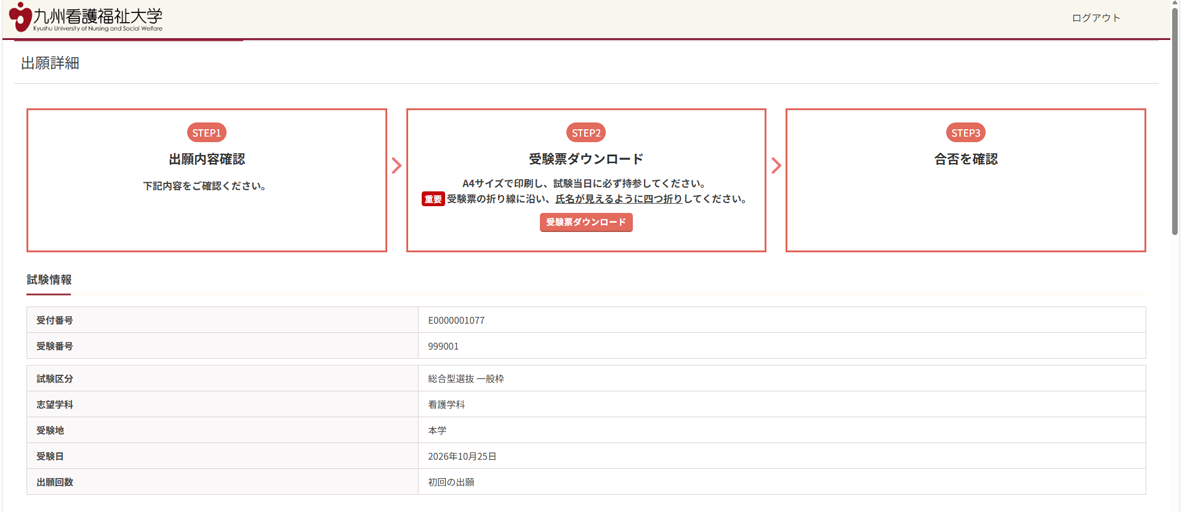
Task: Click the 受験票ダウンロード red button
Action: [586, 222]
